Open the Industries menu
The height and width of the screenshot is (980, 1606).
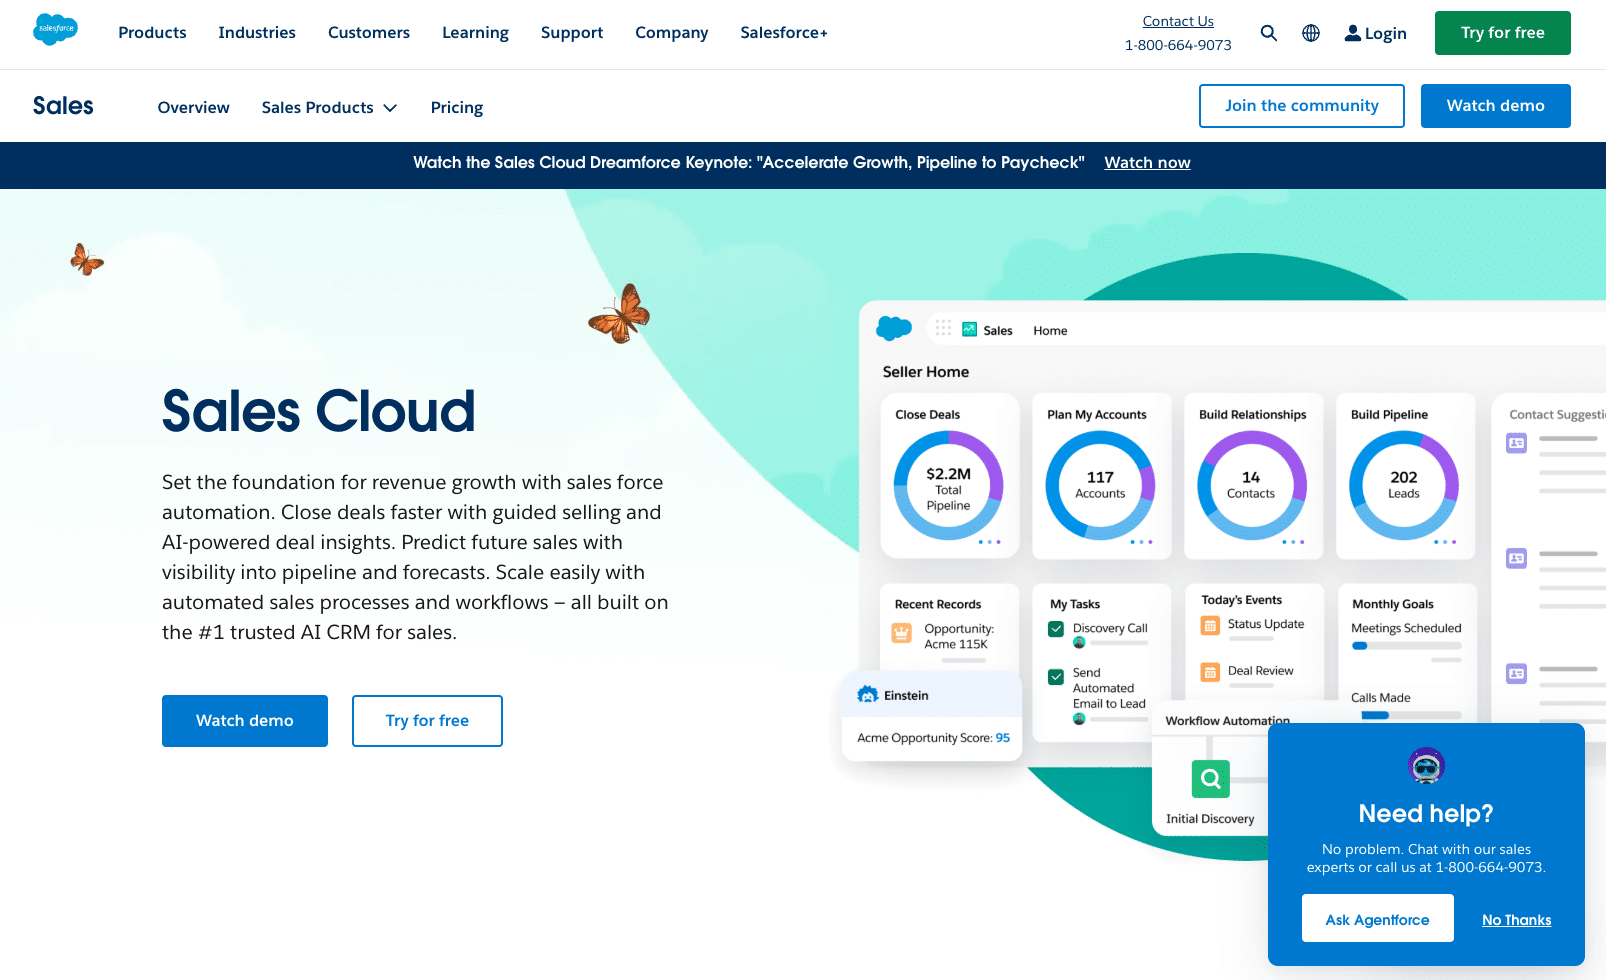click(x=257, y=33)
